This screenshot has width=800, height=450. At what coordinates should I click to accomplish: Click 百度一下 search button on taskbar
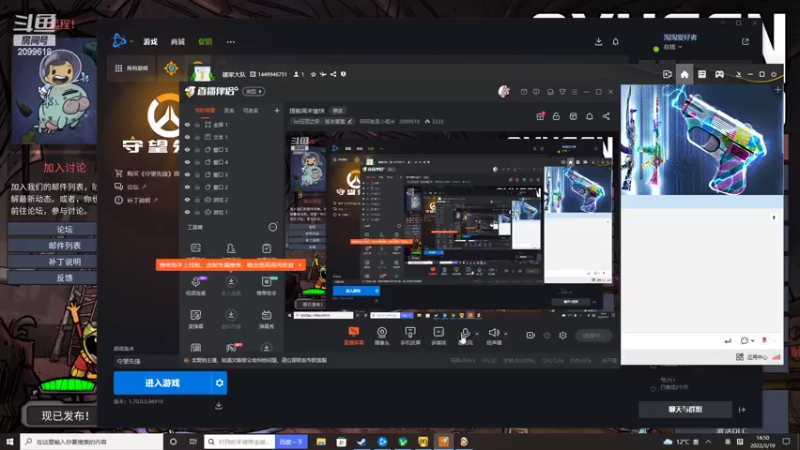(x=291, y=441)
